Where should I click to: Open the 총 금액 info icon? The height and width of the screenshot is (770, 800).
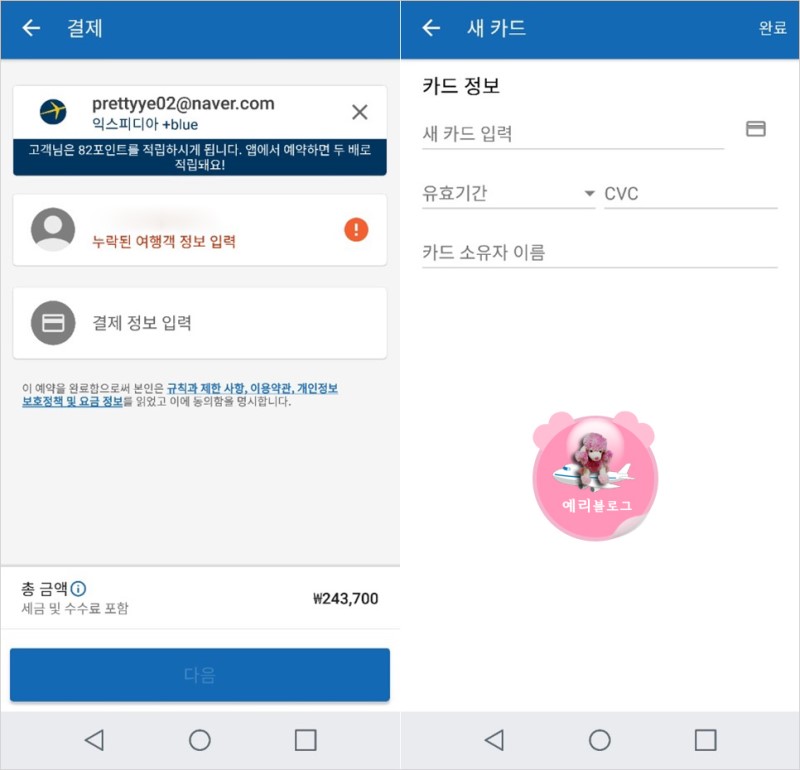pyautogui.click(x=78, y=589)
